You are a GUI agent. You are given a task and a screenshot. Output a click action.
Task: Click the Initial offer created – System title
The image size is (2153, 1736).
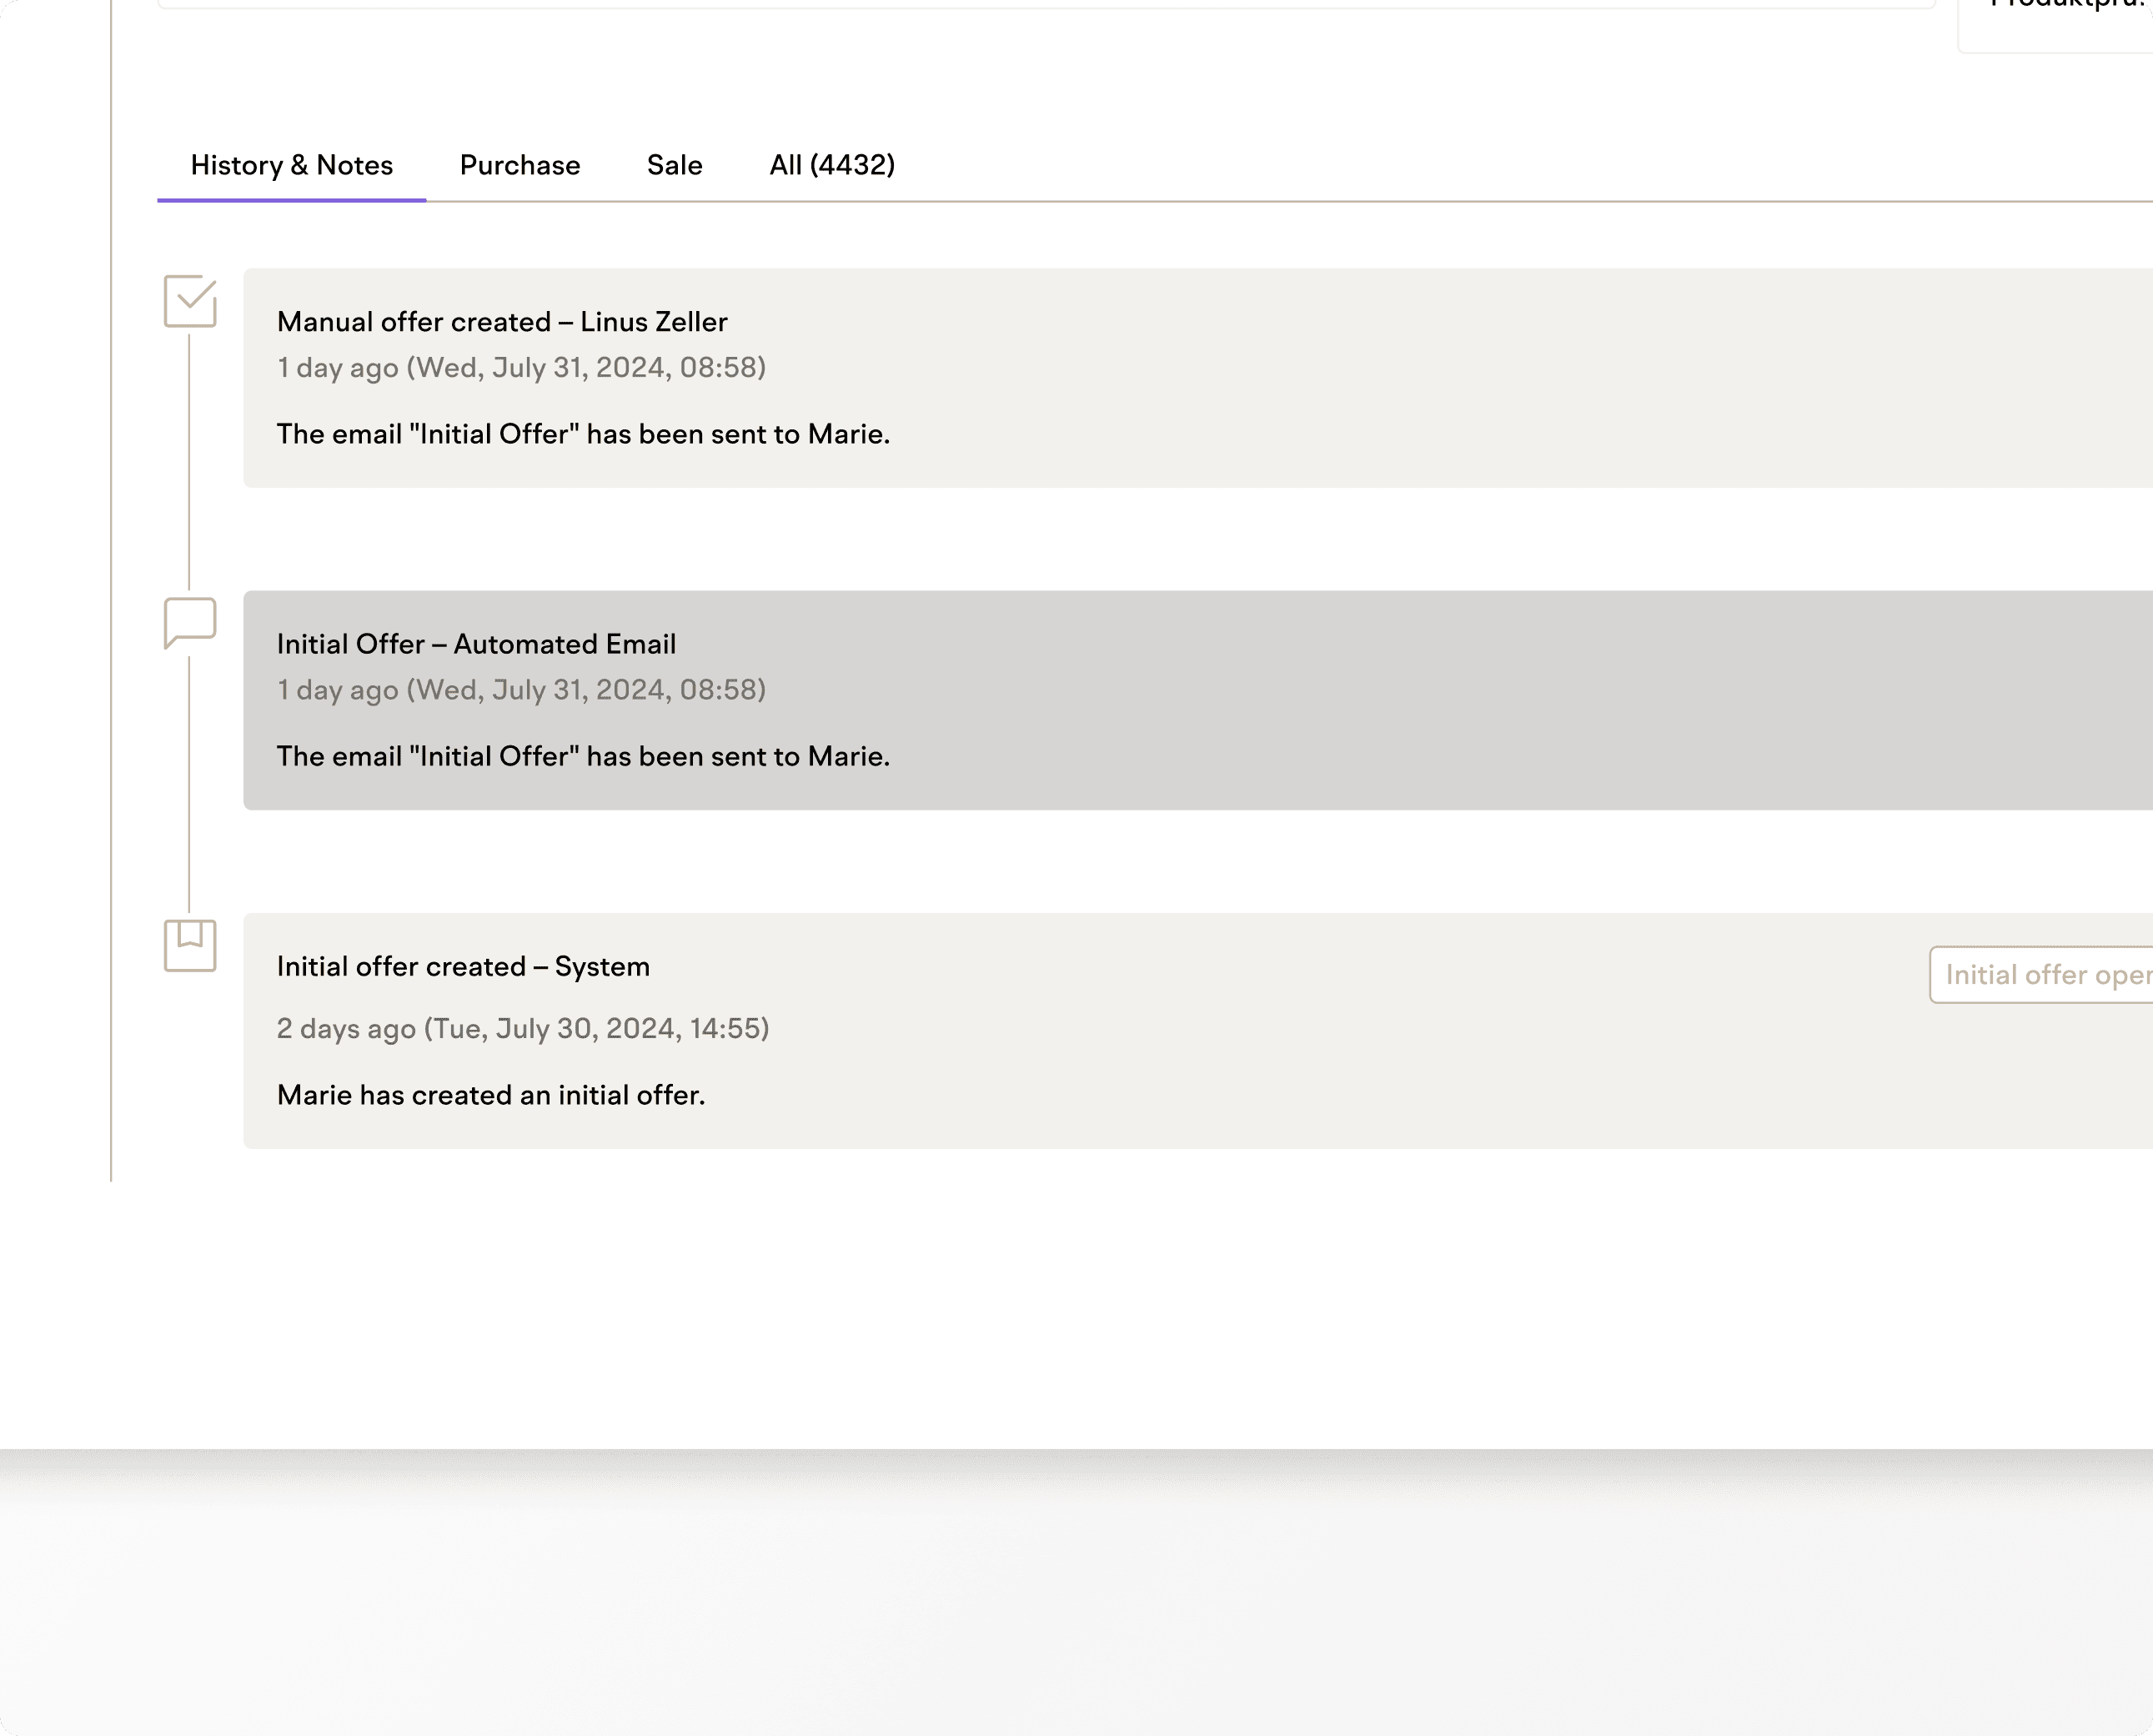click(x=463, y=966)
